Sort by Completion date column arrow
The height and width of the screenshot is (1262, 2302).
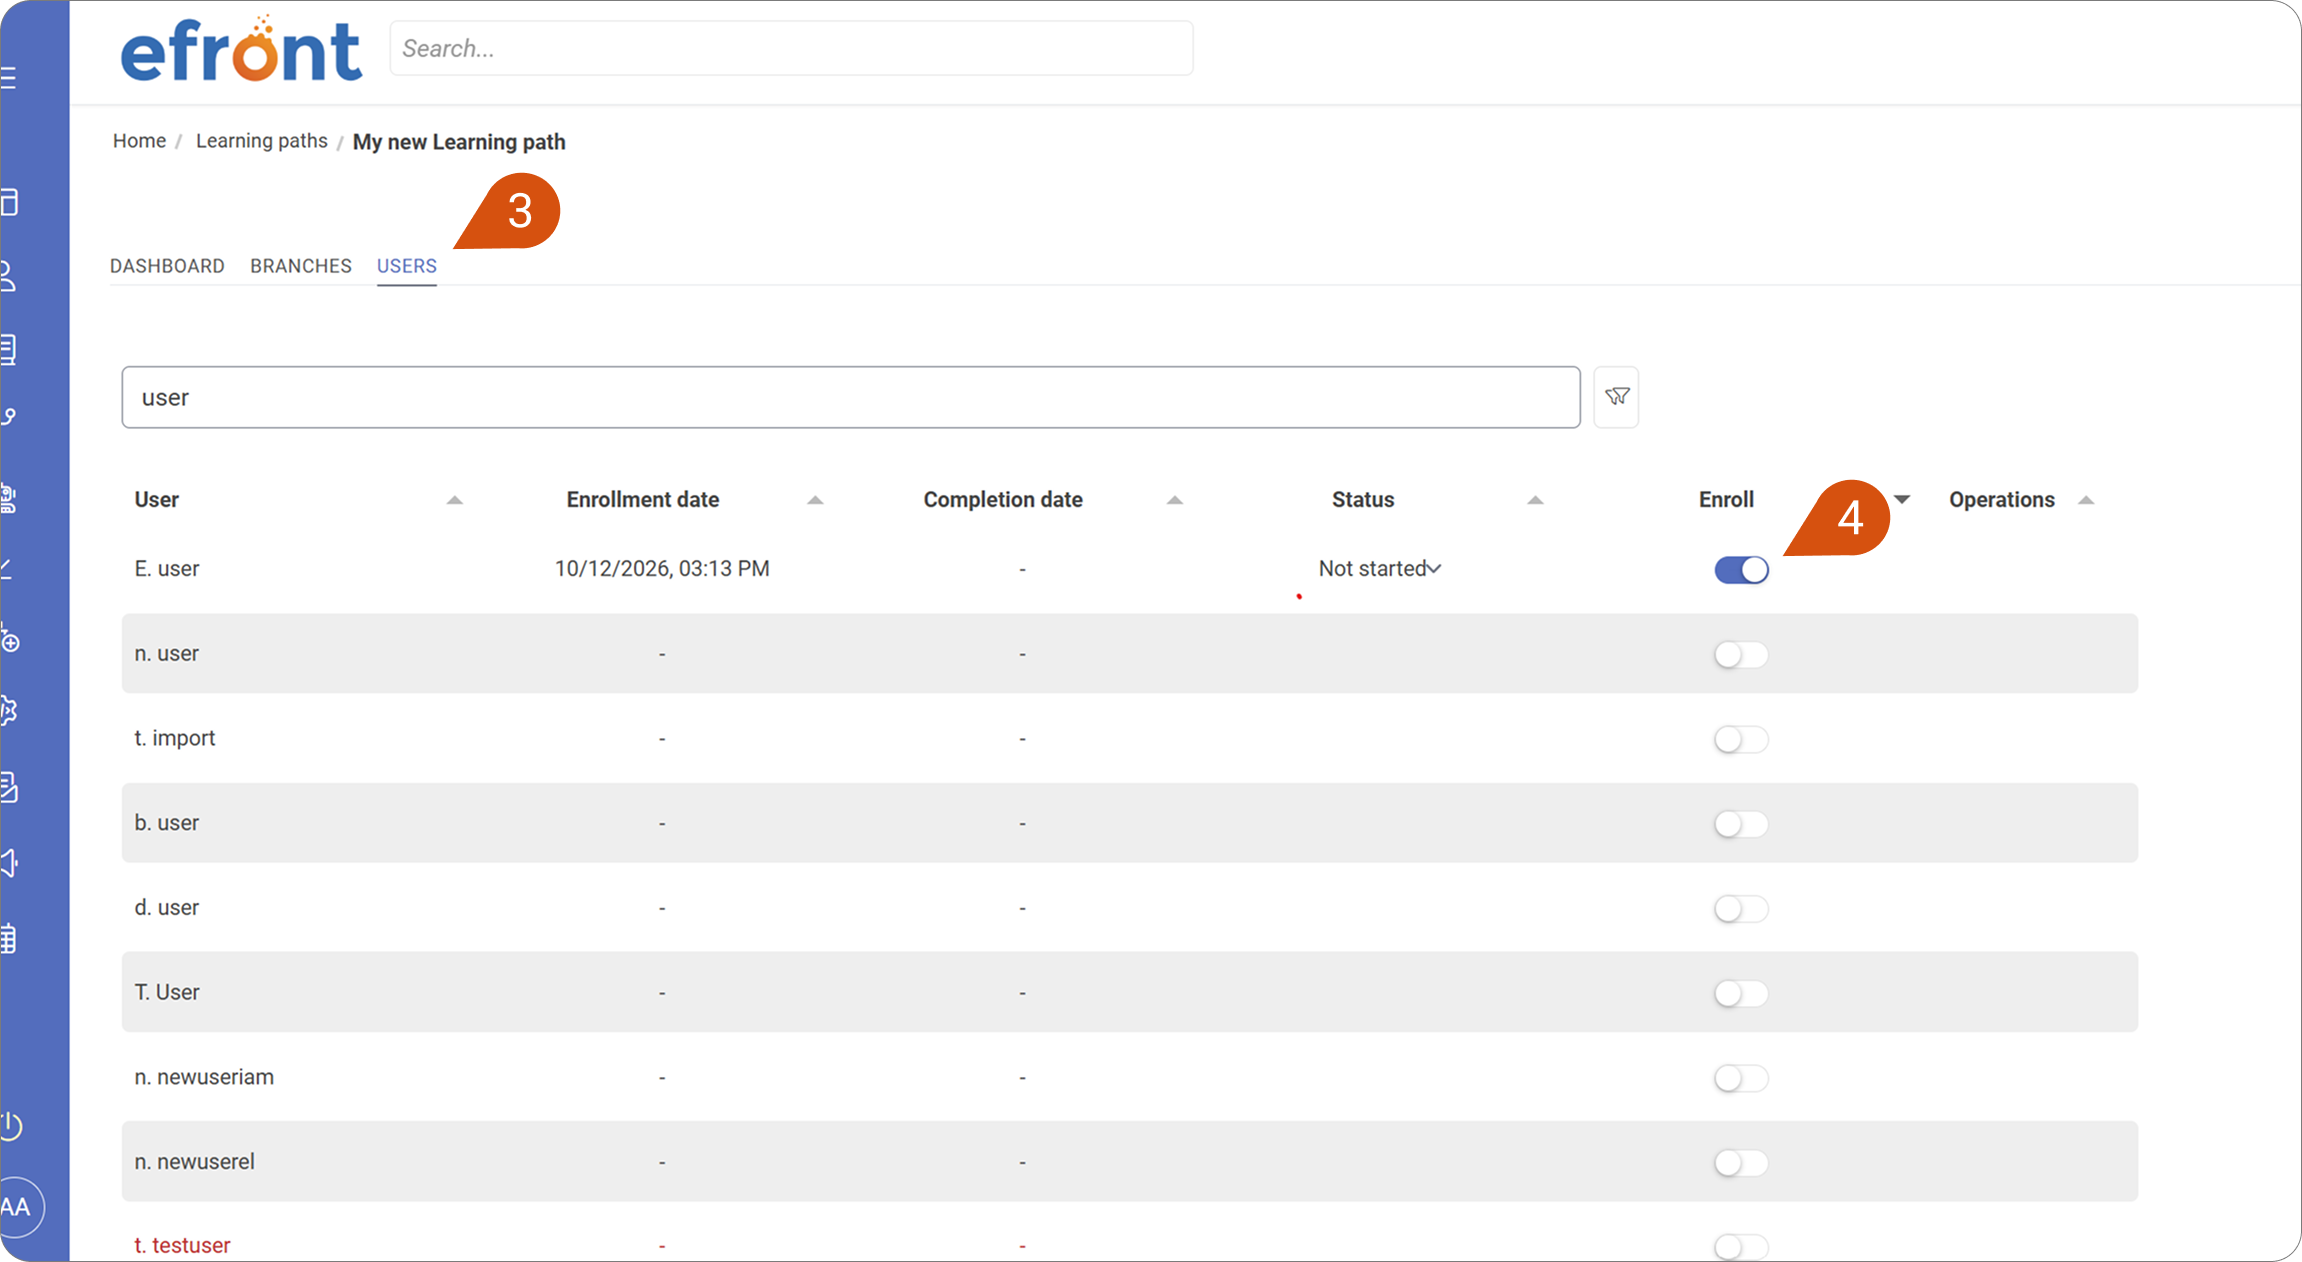[1175, 500]
